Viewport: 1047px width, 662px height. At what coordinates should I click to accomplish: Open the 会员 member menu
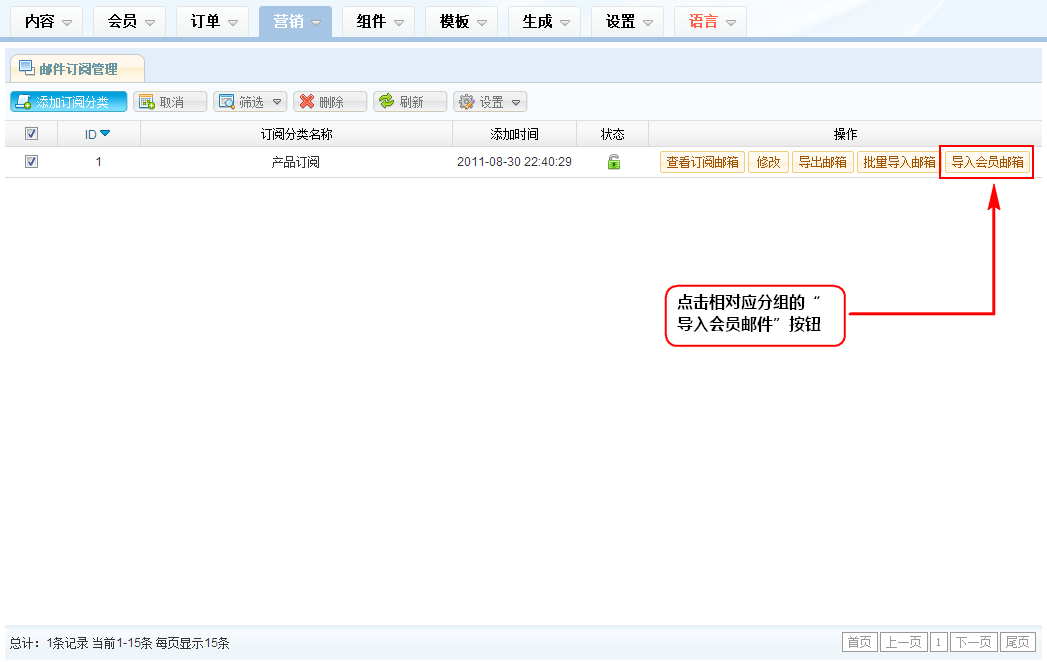click(129, 21)
